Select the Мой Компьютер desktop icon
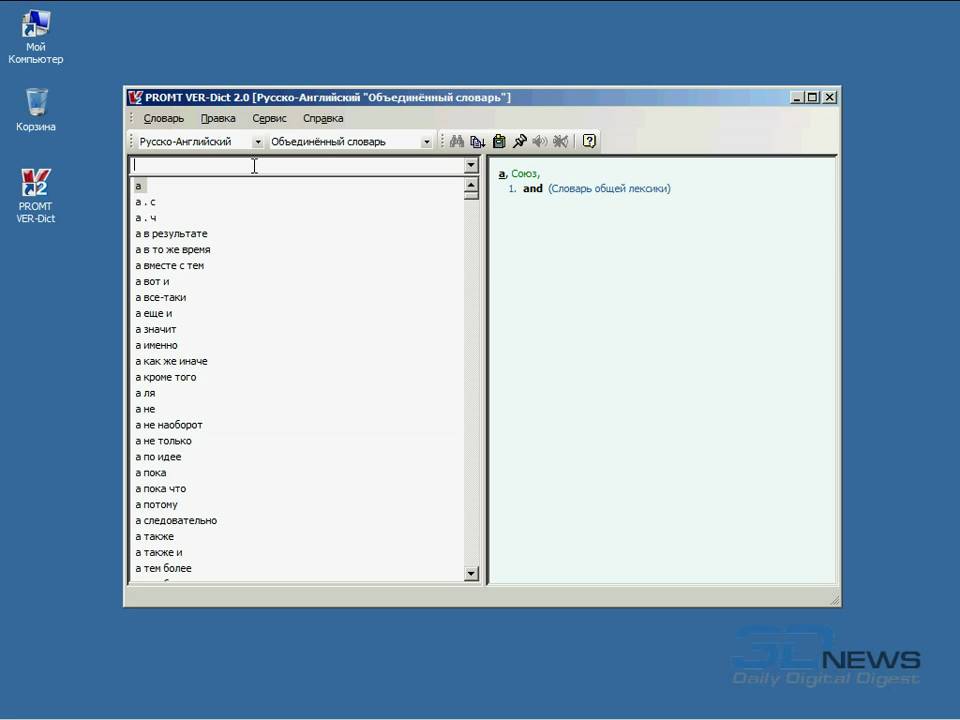This screenshot has height=720, width=960. coord(36,37)
